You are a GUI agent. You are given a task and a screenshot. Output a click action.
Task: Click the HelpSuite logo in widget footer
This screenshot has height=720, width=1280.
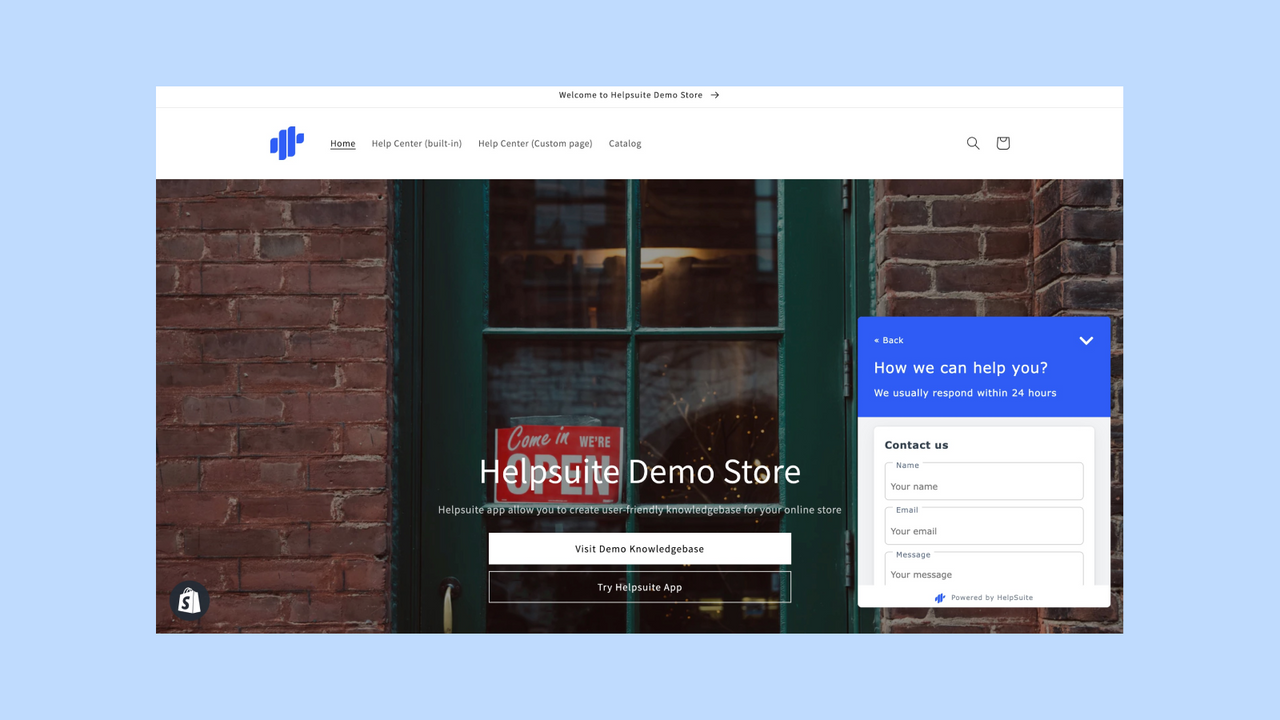tap(940, 598)
